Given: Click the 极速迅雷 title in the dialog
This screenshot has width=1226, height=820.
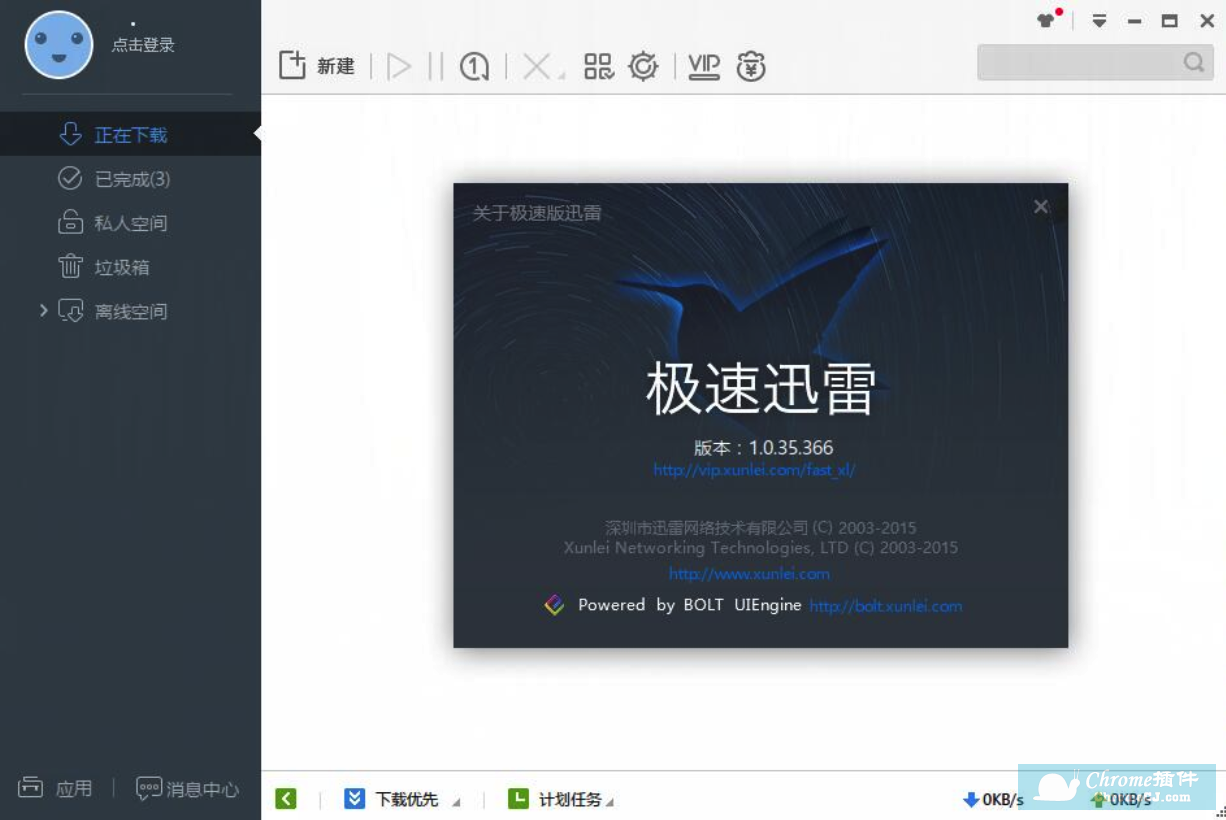Looking at the screenshot, I should coord(761,388).
